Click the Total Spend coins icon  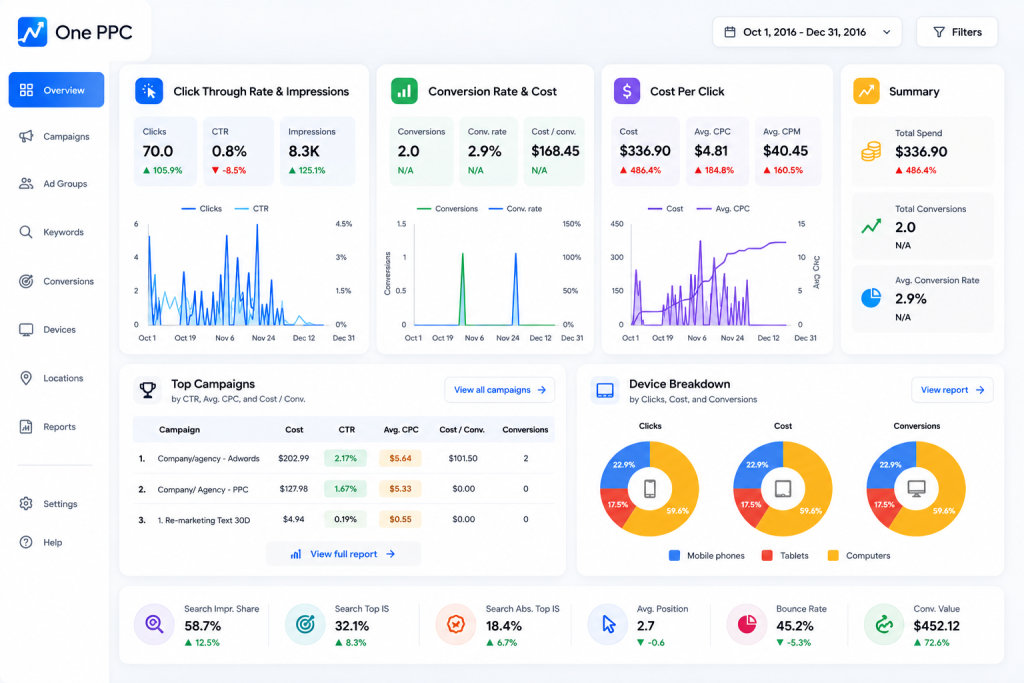click(871, 151)
